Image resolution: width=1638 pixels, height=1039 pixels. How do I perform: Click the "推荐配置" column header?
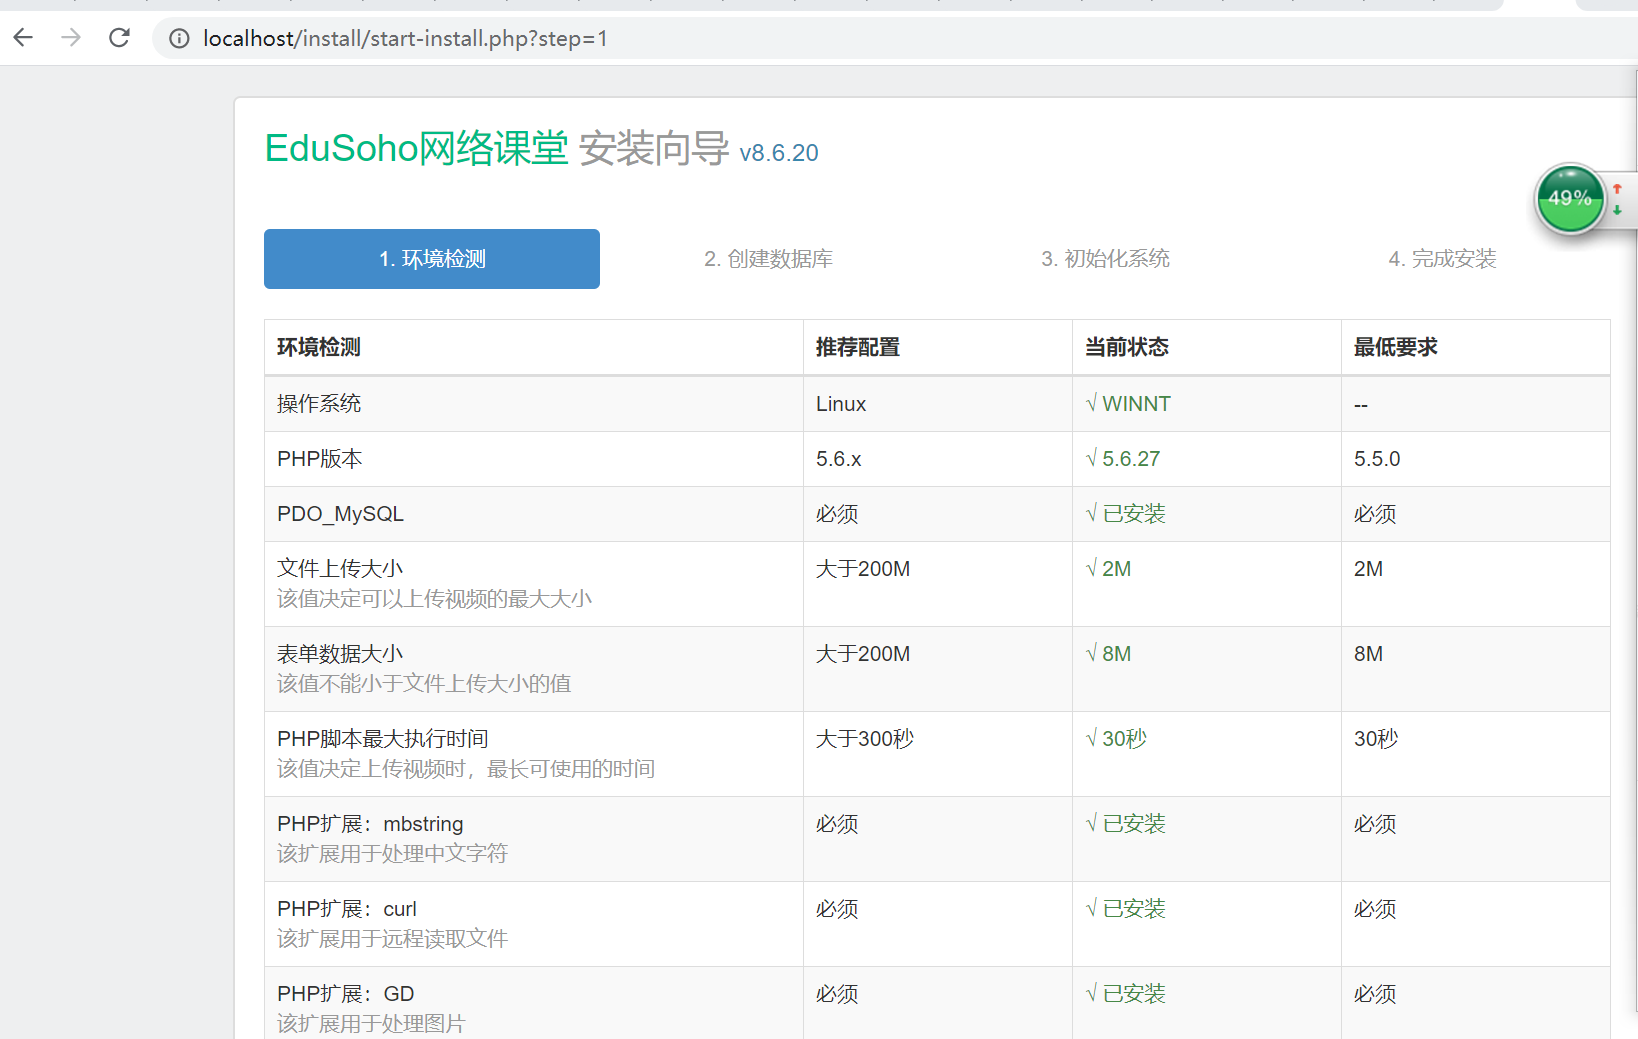[858, 347]
